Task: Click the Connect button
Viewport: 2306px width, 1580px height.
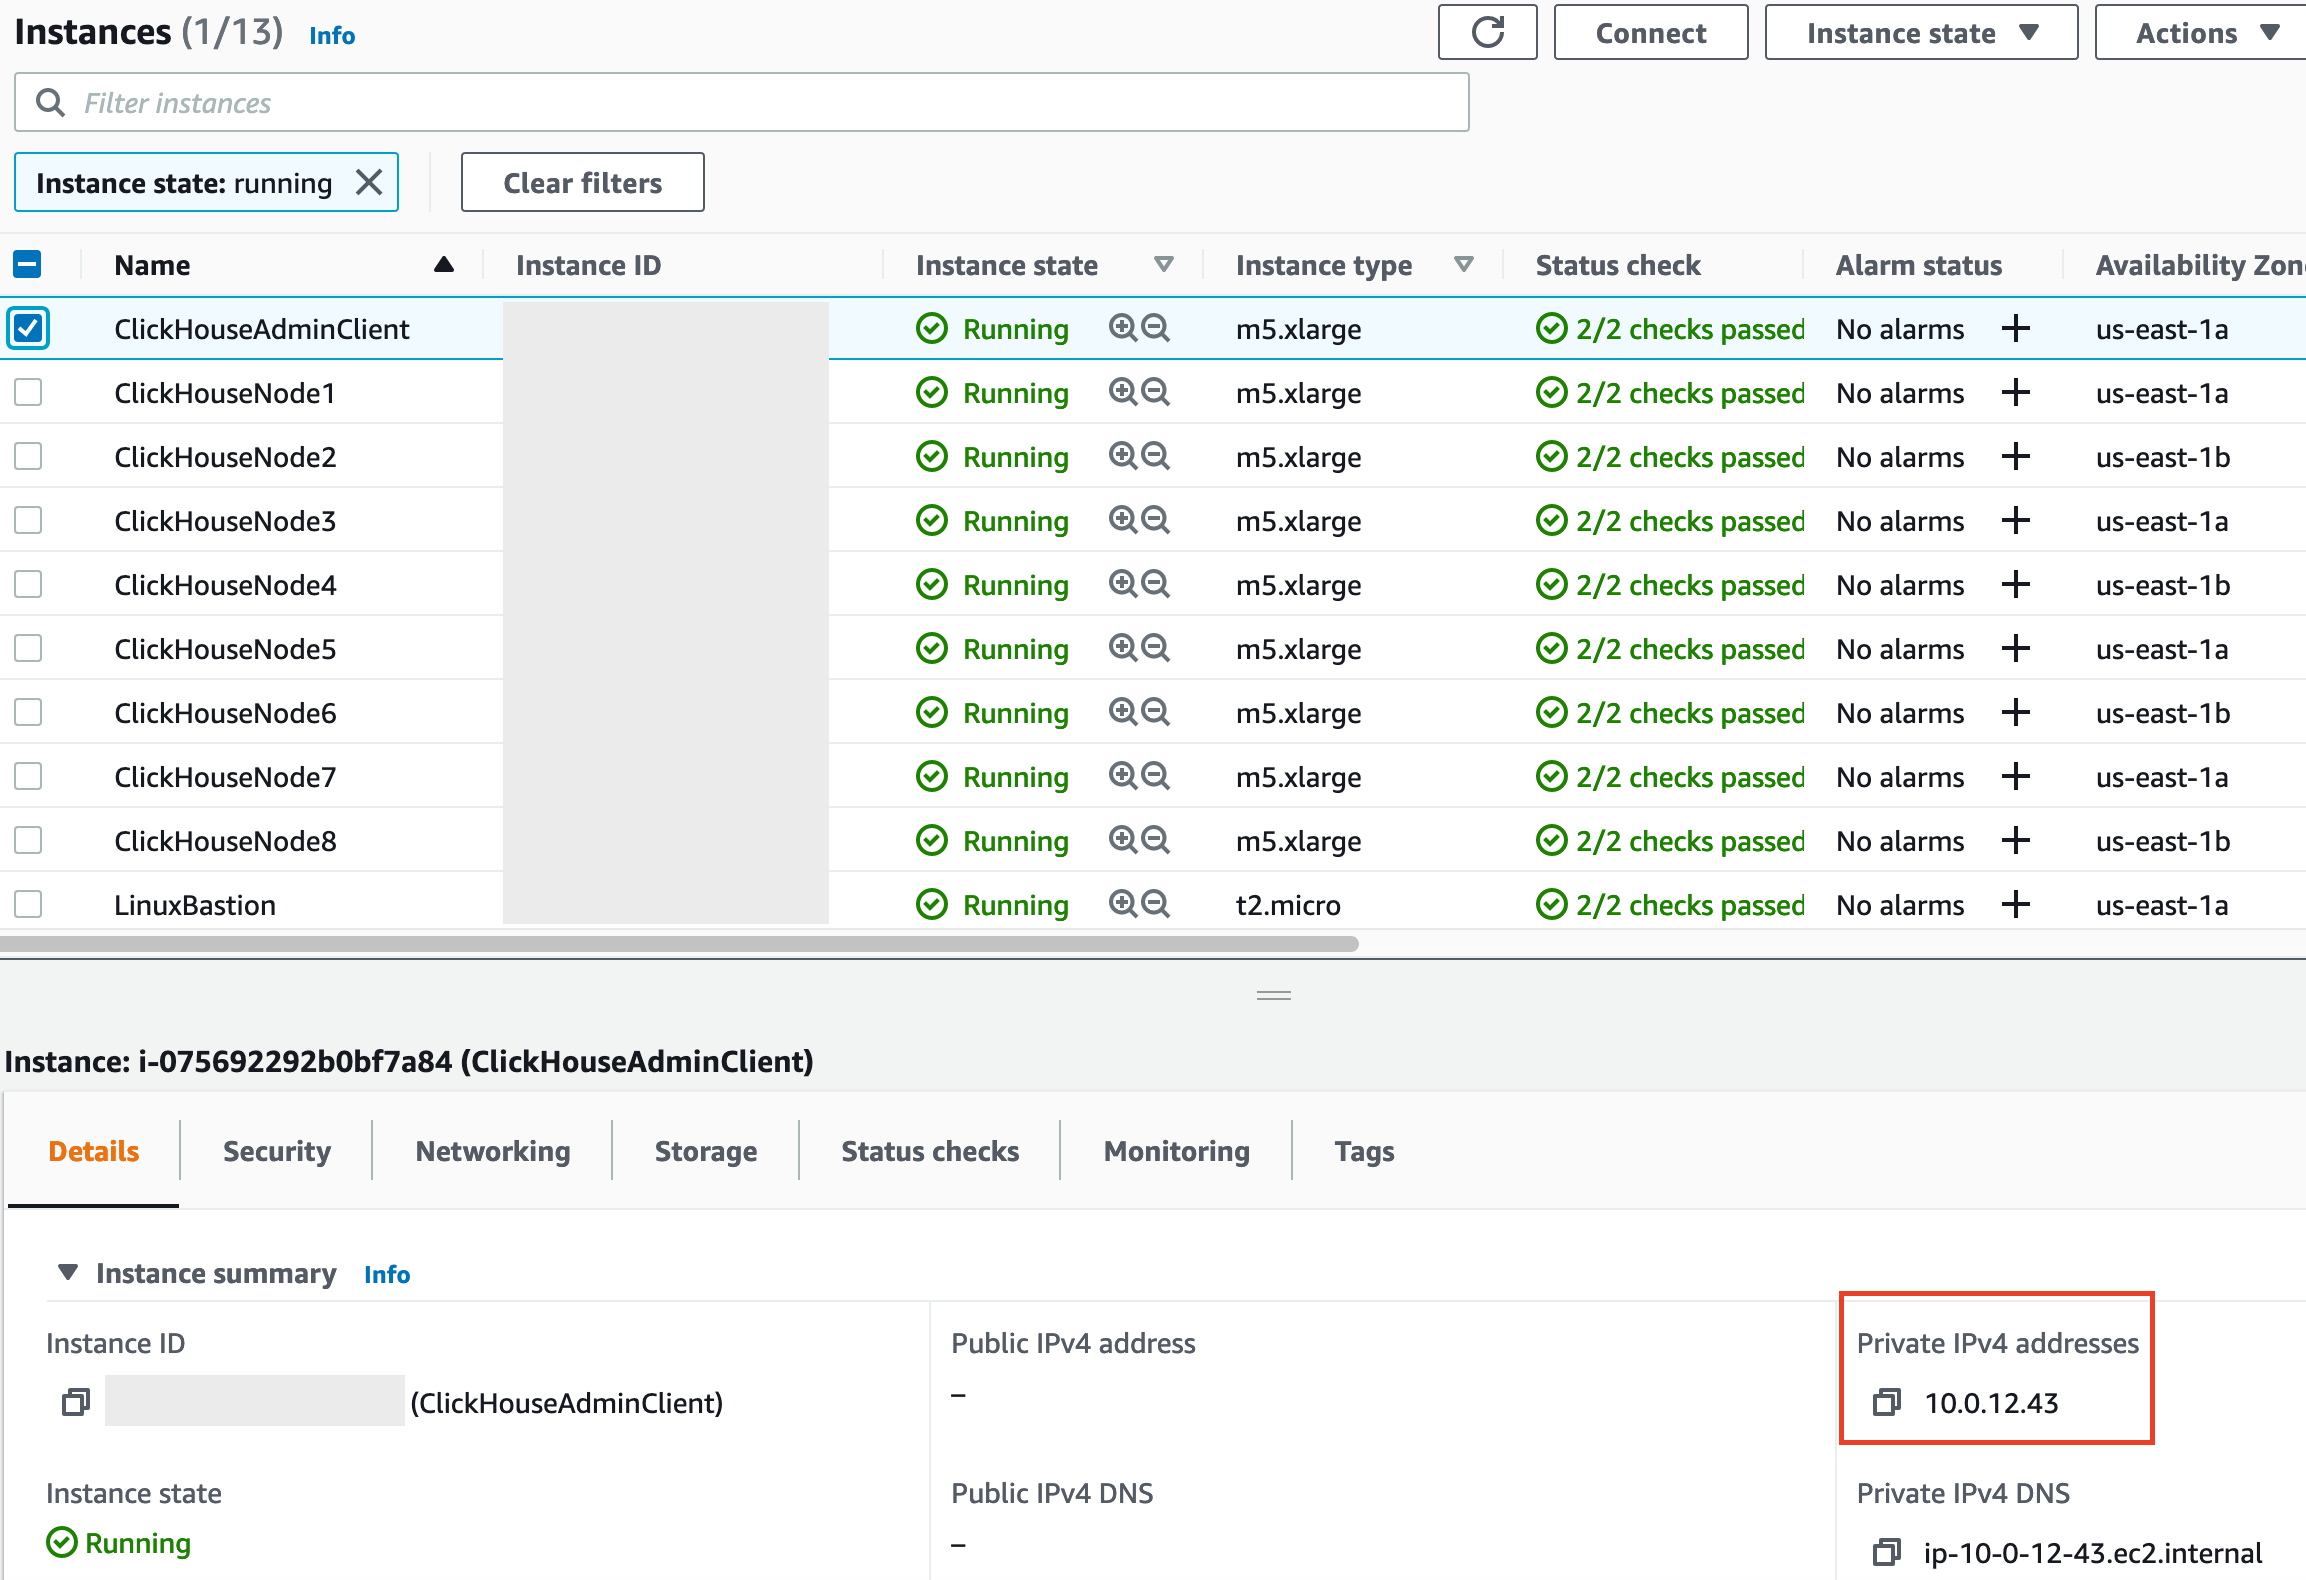Action: pos(1651,33)
